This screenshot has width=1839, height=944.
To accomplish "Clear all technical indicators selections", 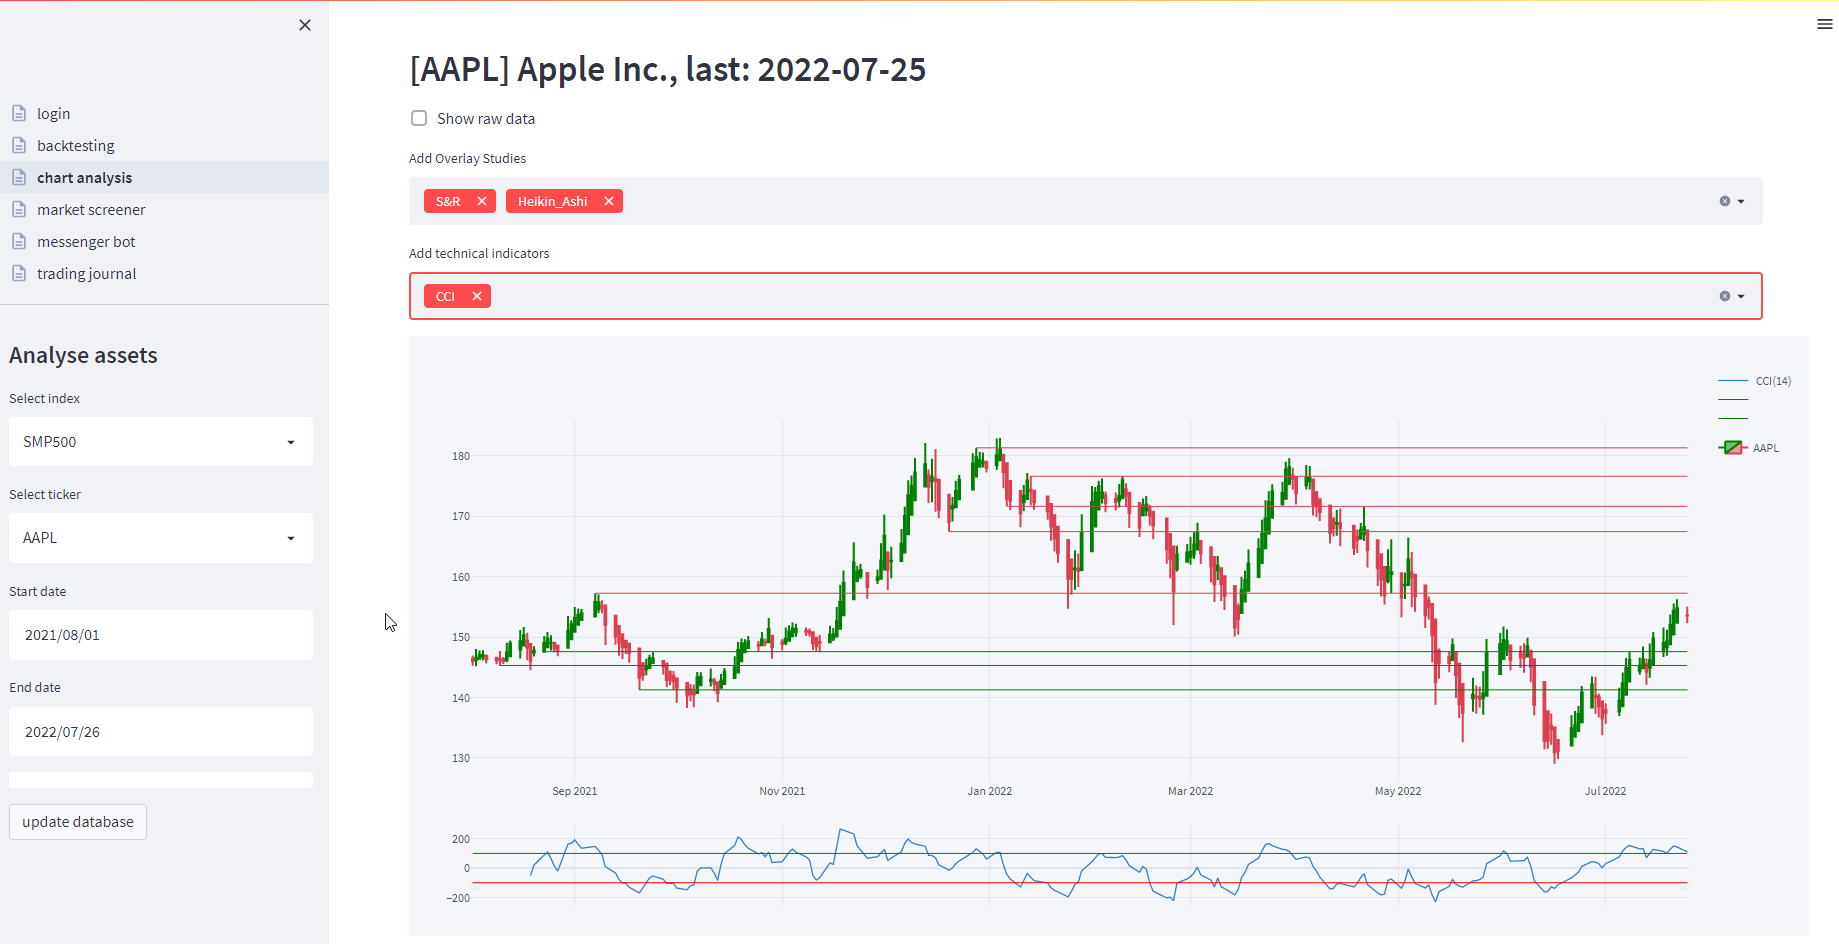I will (x=1725, y=296).
